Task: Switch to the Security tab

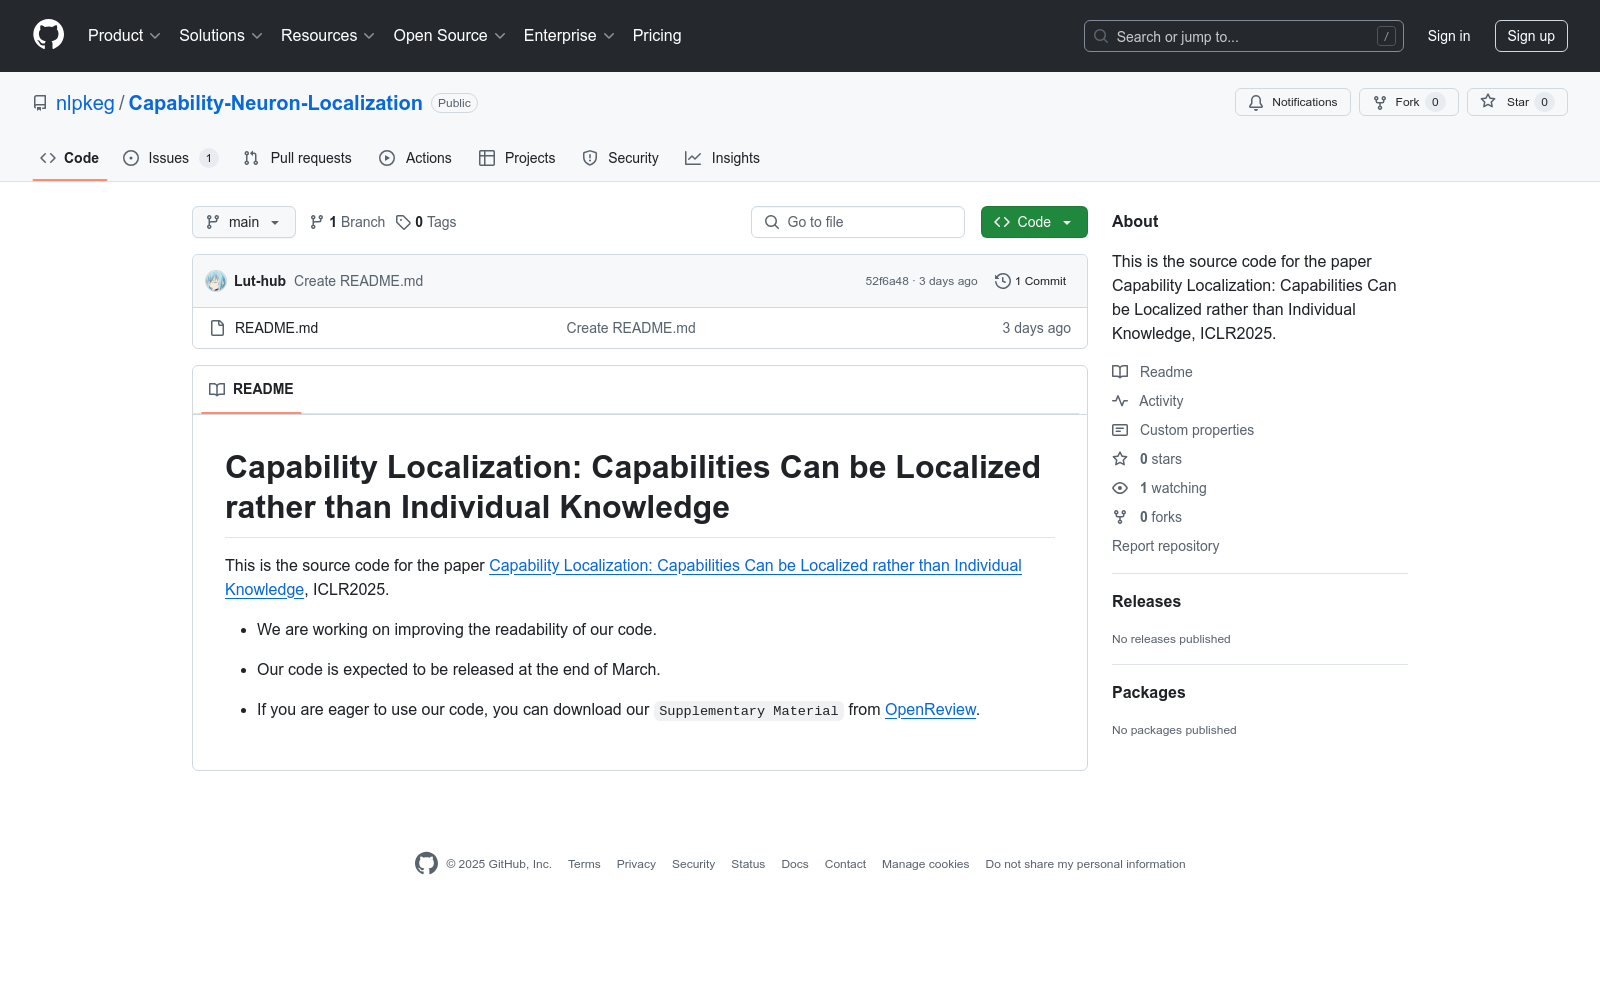Action: tap(621, 158)
